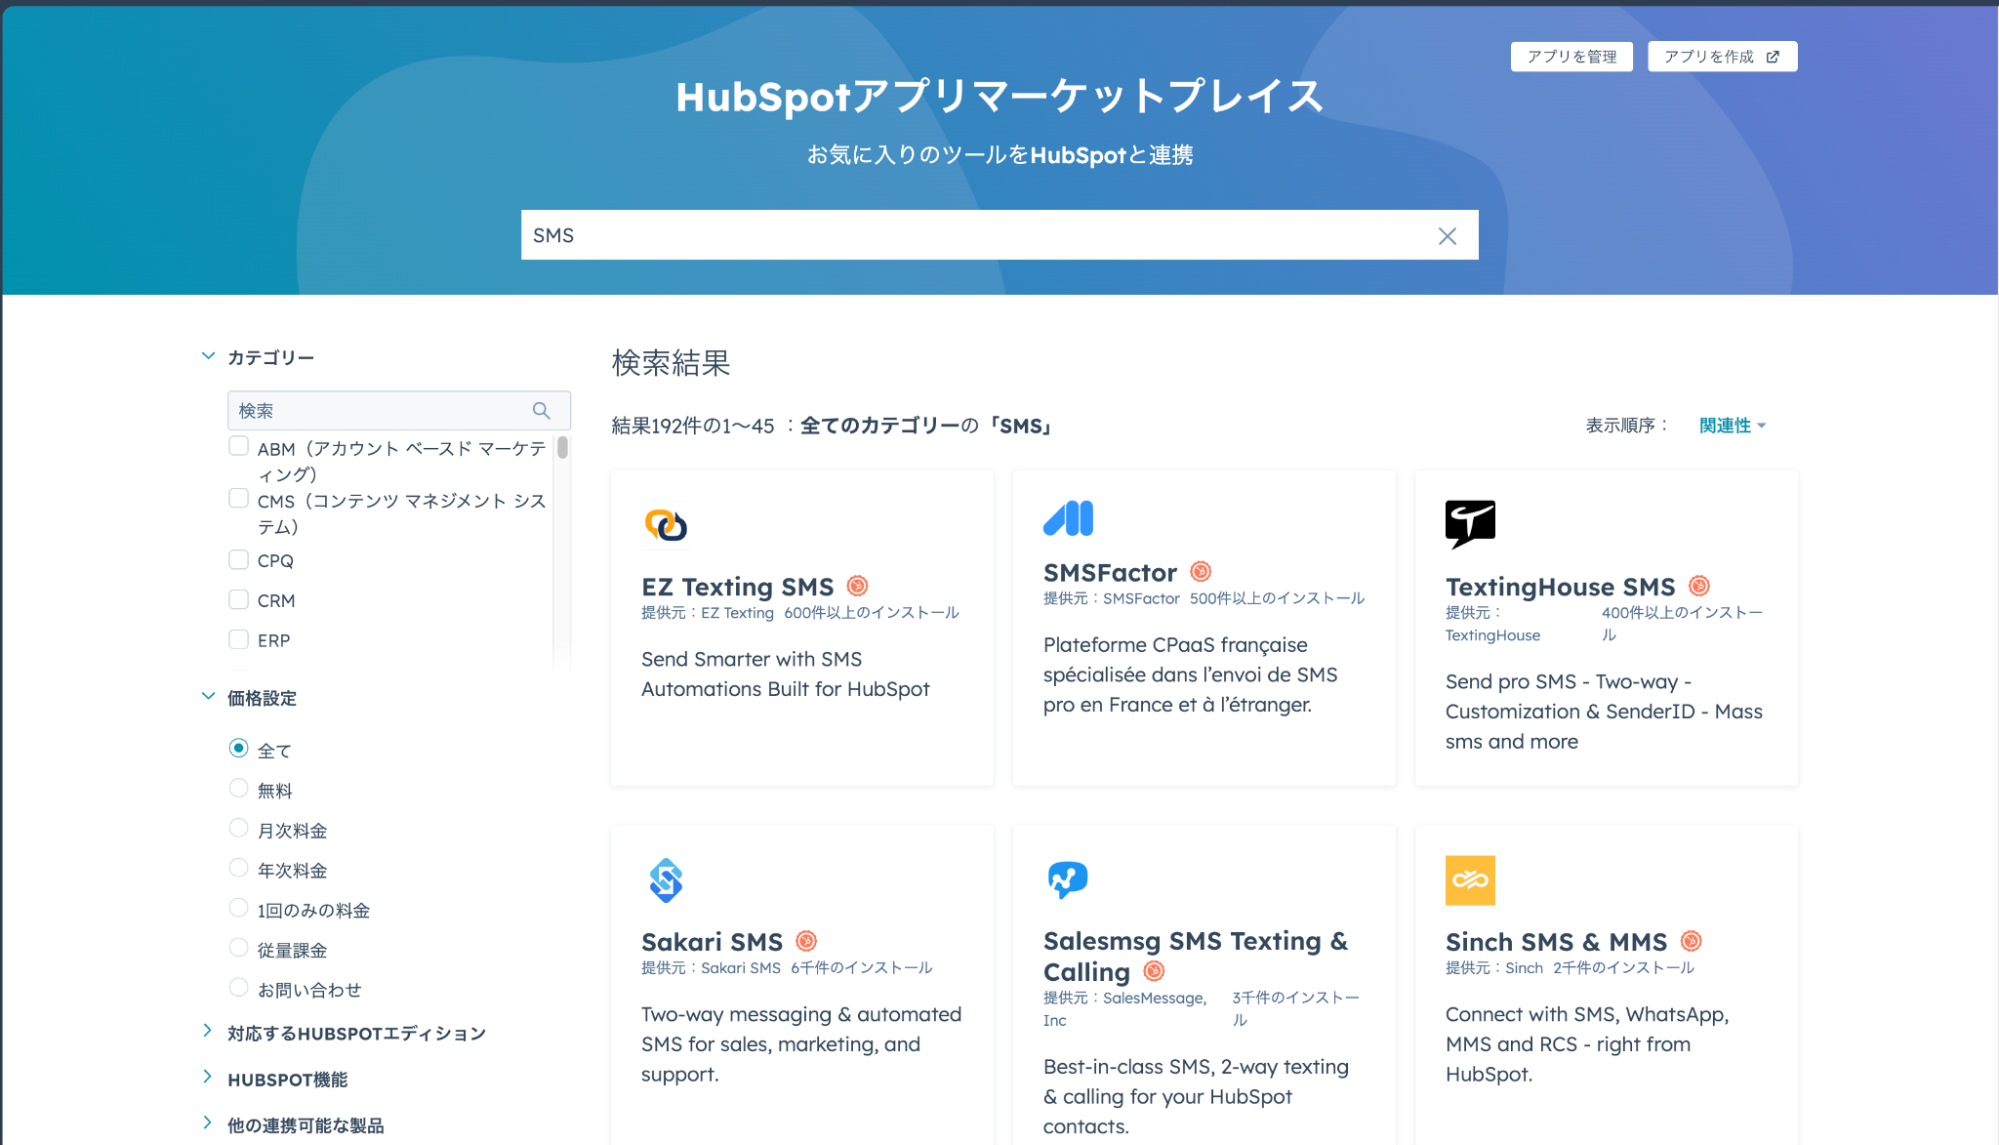Click '600件以上のインストール' text on EZ Texting
This screenshot has height=1145, width=1999.
coord(871,613)
